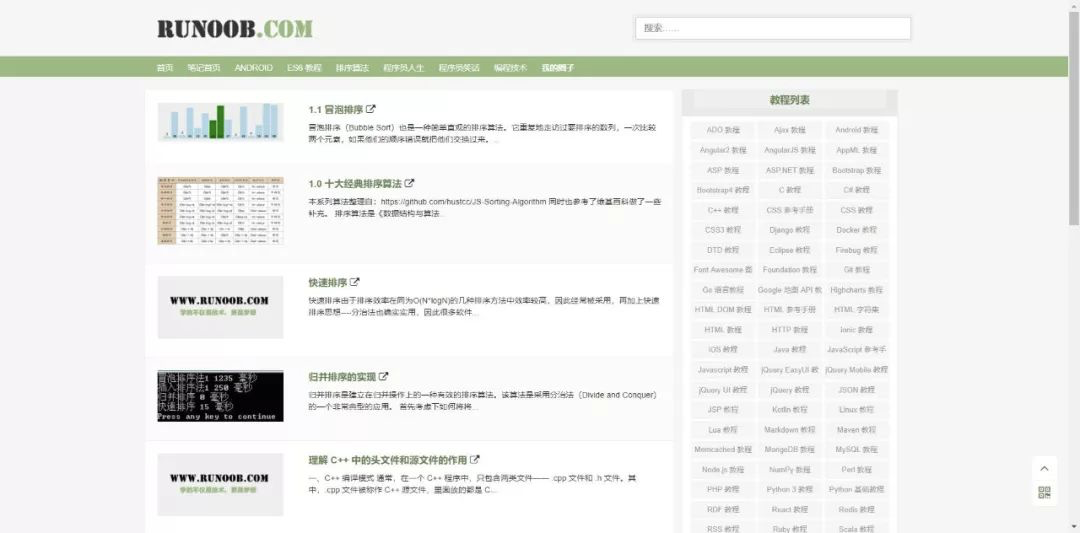Open the CSS3 教程 tutorial link
The height and width of the screenshot is (533, 1080).
point(723,229)
